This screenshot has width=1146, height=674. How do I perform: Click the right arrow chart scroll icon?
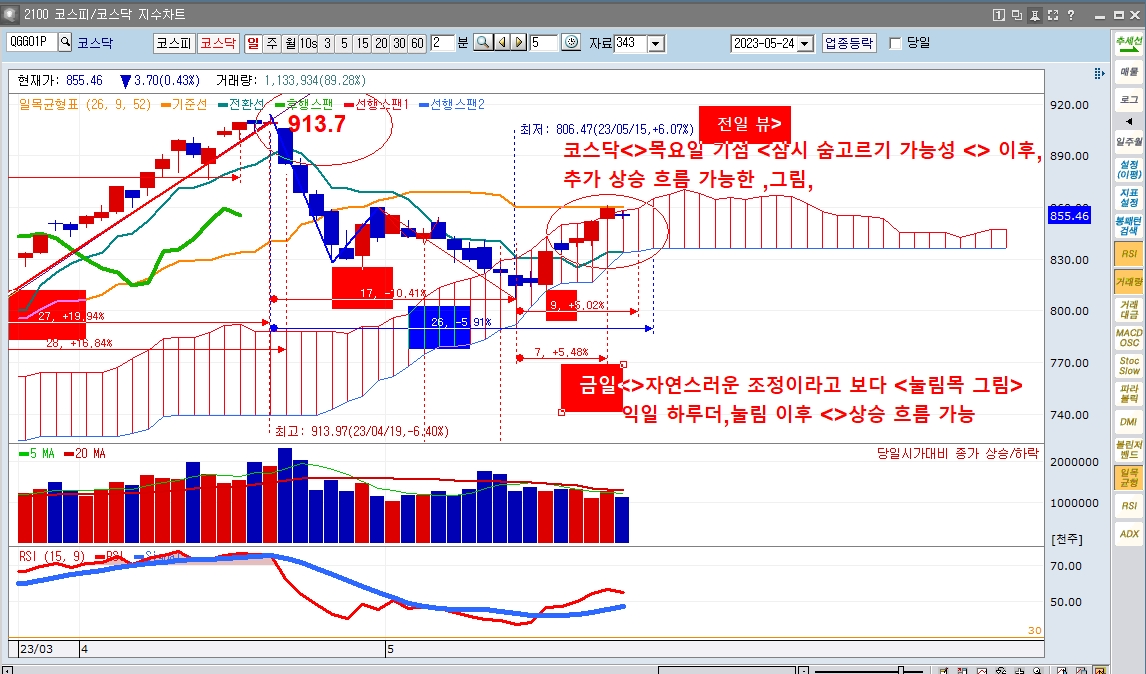coord(519,42)
